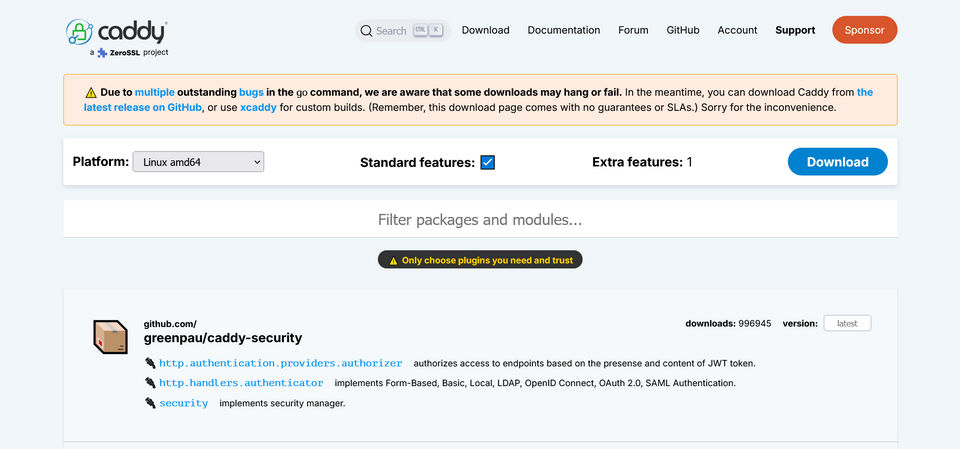Follow the 'multiple' link in banner
The width and height of the screenshot is (960, 449).
click(154, 92)
